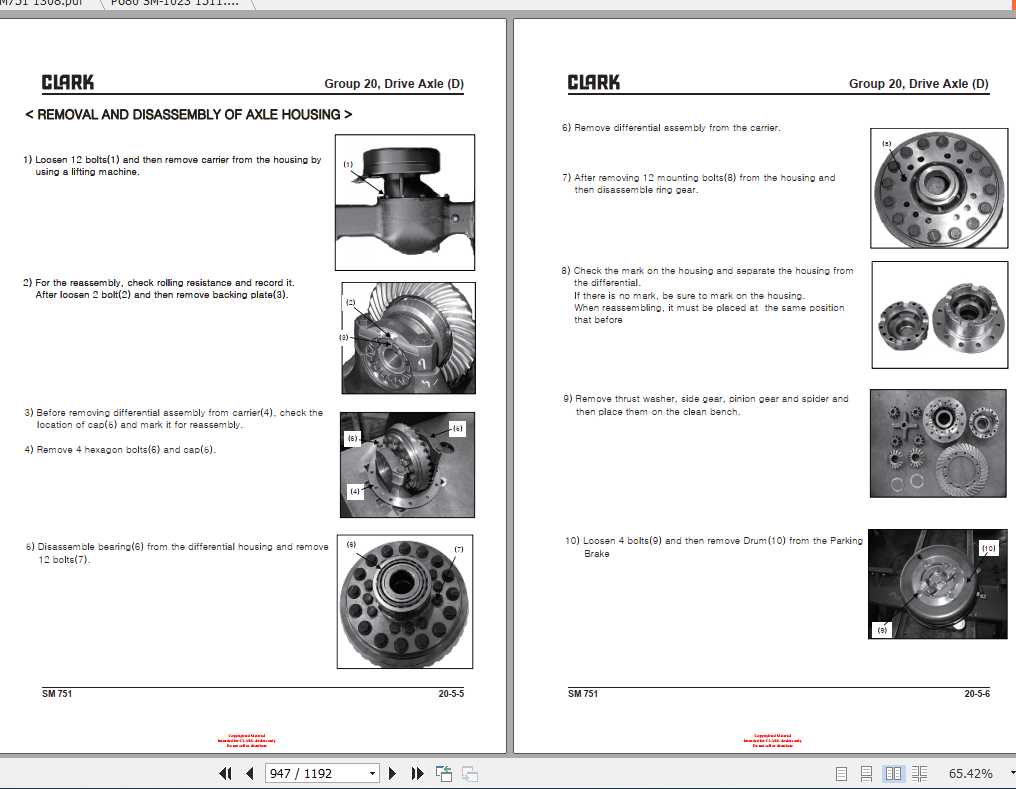Click the '20-5-6' page number footer
The width and height of the screenshot is (1016, 789).
977,693
